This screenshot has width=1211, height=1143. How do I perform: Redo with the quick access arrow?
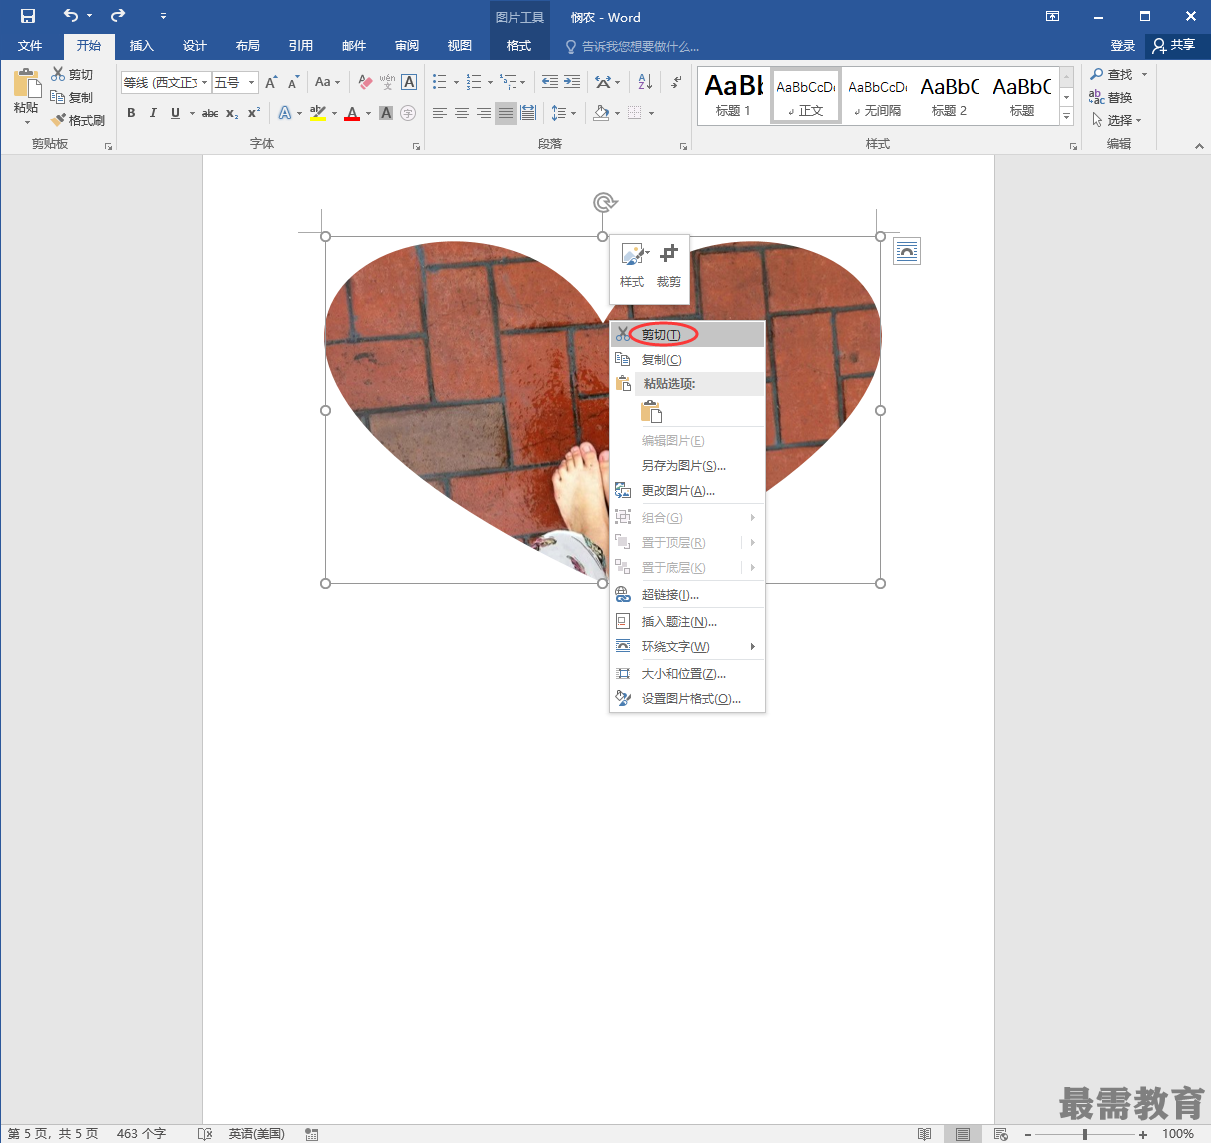(x=118, y=16)
